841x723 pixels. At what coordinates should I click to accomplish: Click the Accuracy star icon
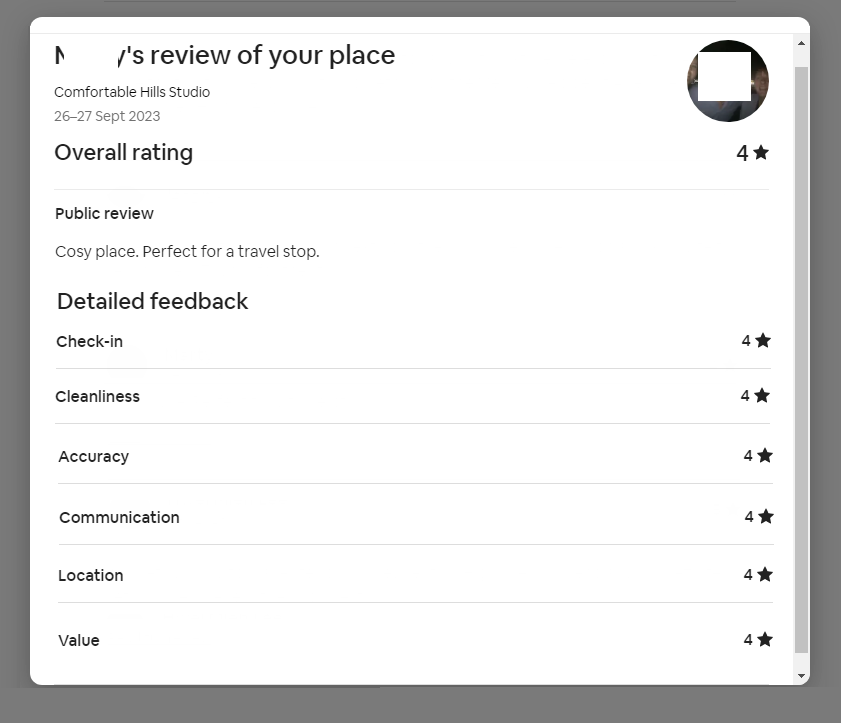click(x=765, y=456)
